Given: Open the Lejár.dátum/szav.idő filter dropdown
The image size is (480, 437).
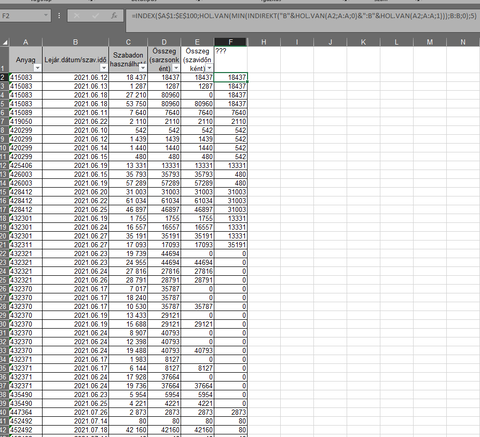Looking at the screenshot, I should 104,68.
